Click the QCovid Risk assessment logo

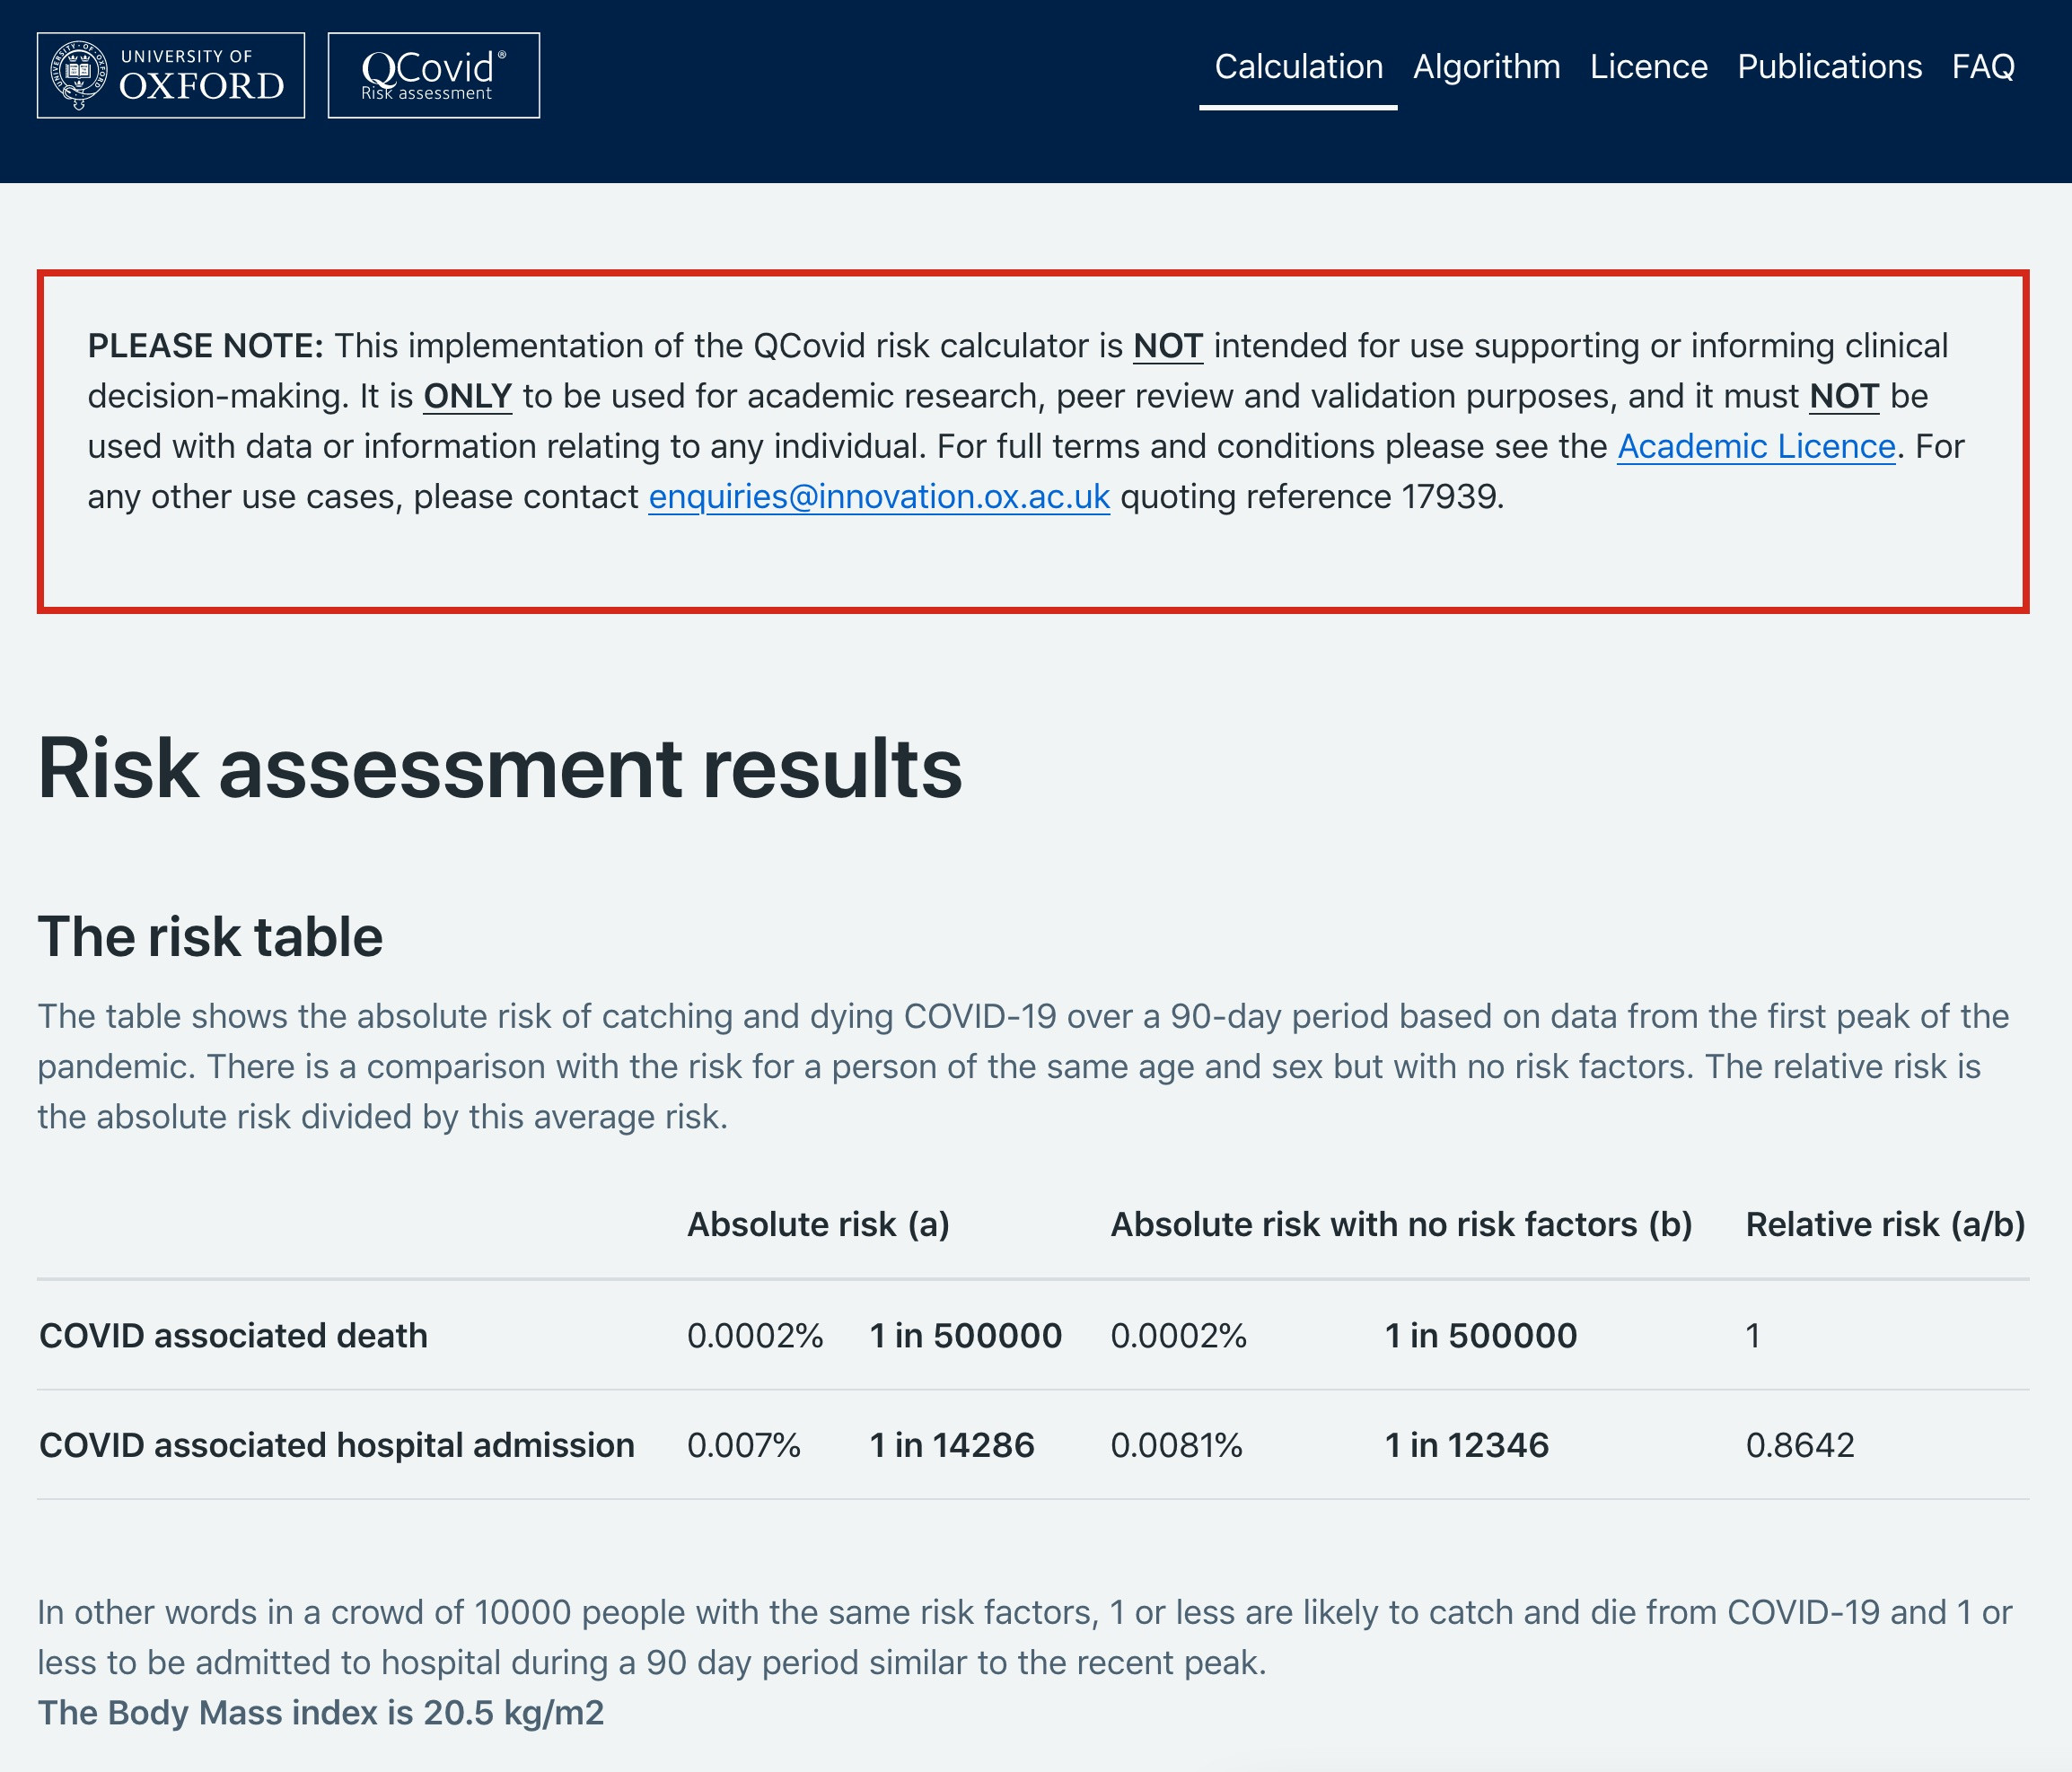pyautogui.click(x=433, y=76)
